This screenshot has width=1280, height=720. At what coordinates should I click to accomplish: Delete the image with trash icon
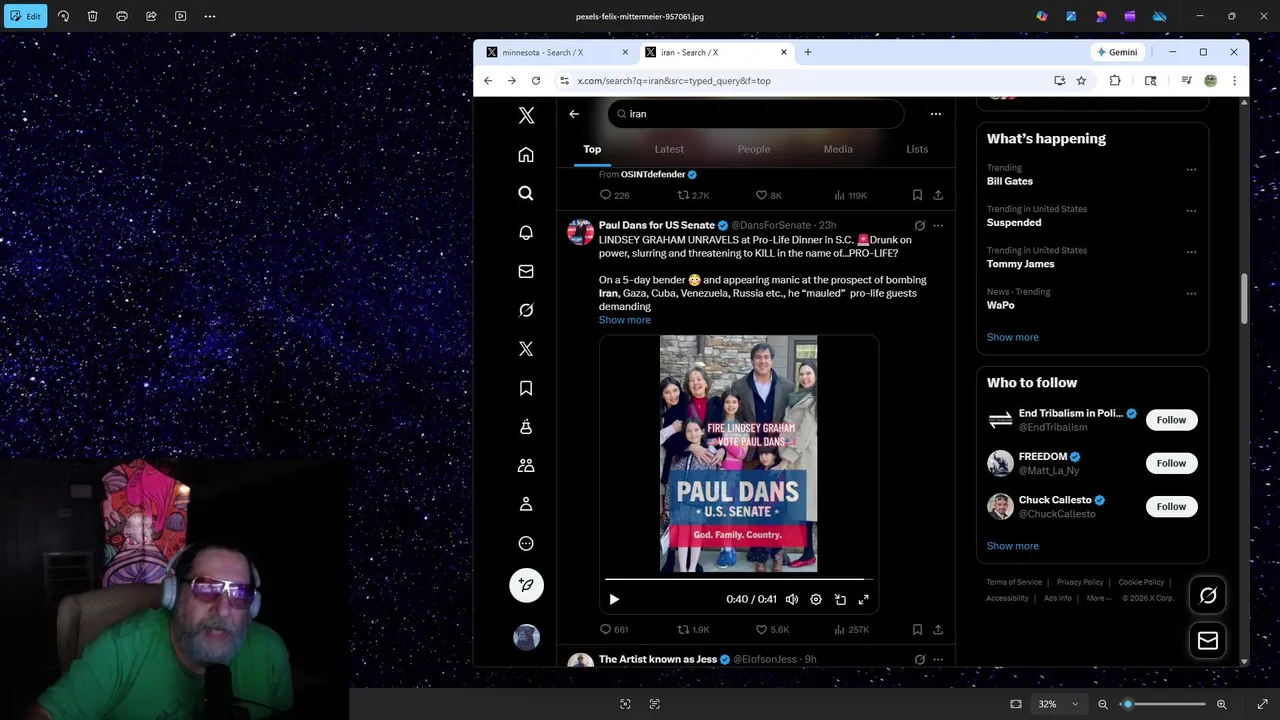(x=92, y=16)
